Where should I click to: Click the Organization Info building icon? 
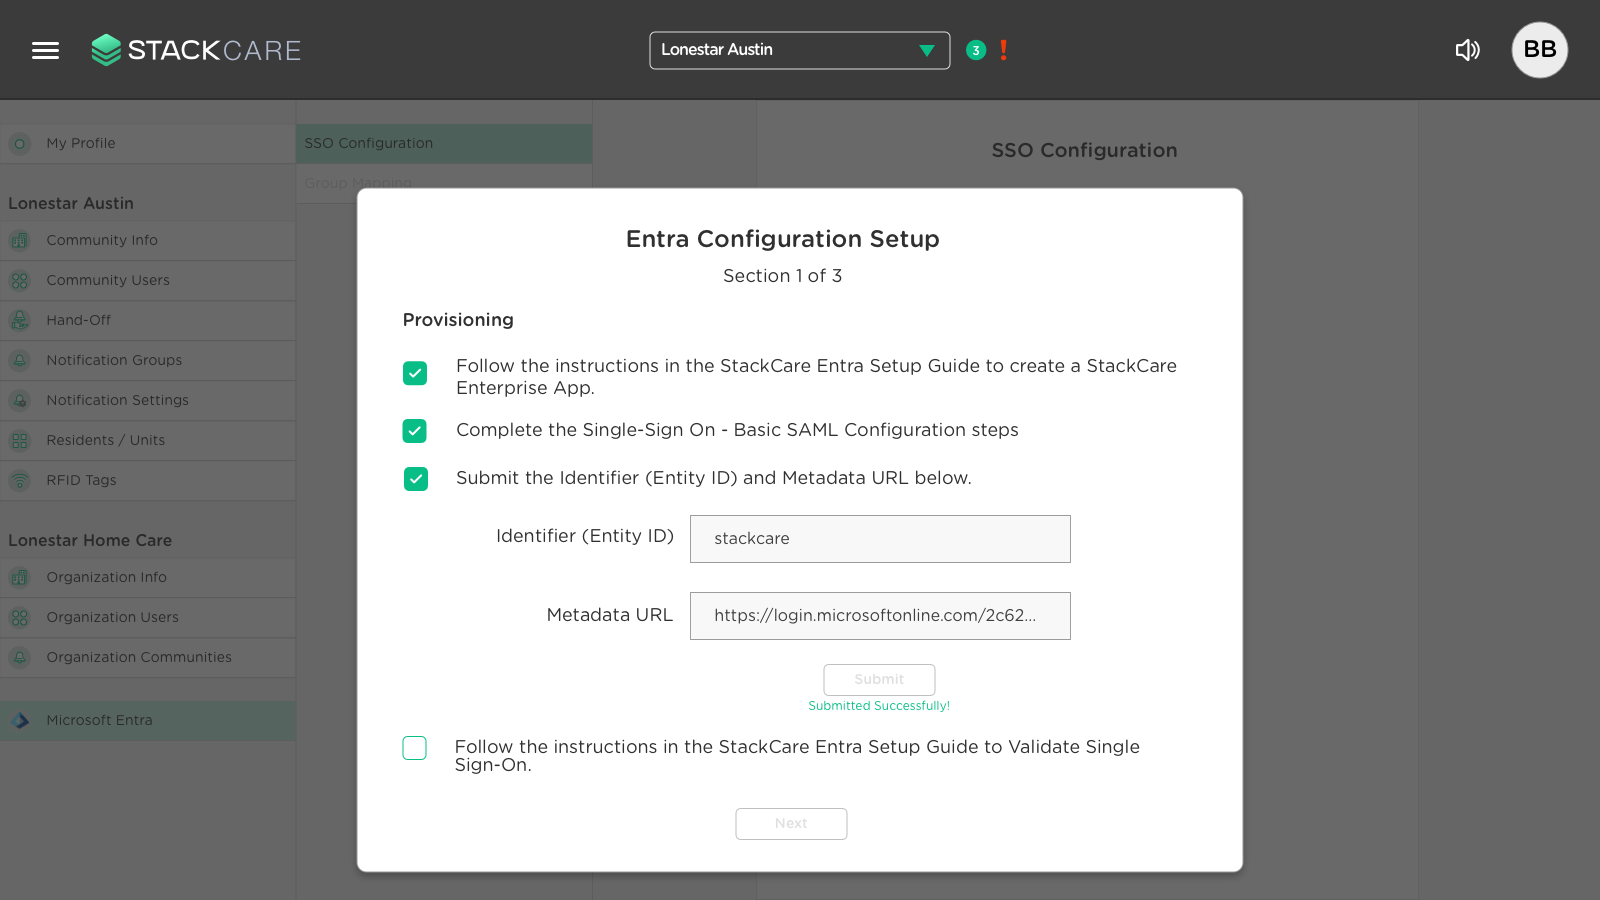pyautogui.click(x=20, y=578)
